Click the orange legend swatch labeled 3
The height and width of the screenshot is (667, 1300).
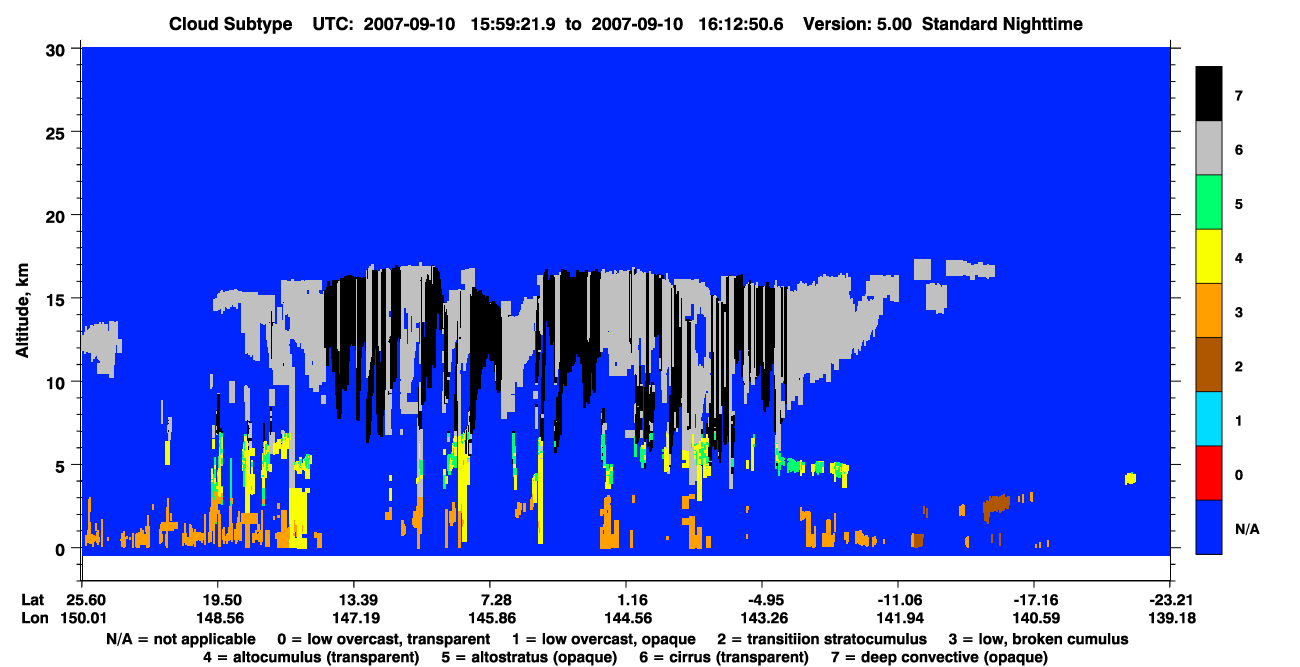1209,310
